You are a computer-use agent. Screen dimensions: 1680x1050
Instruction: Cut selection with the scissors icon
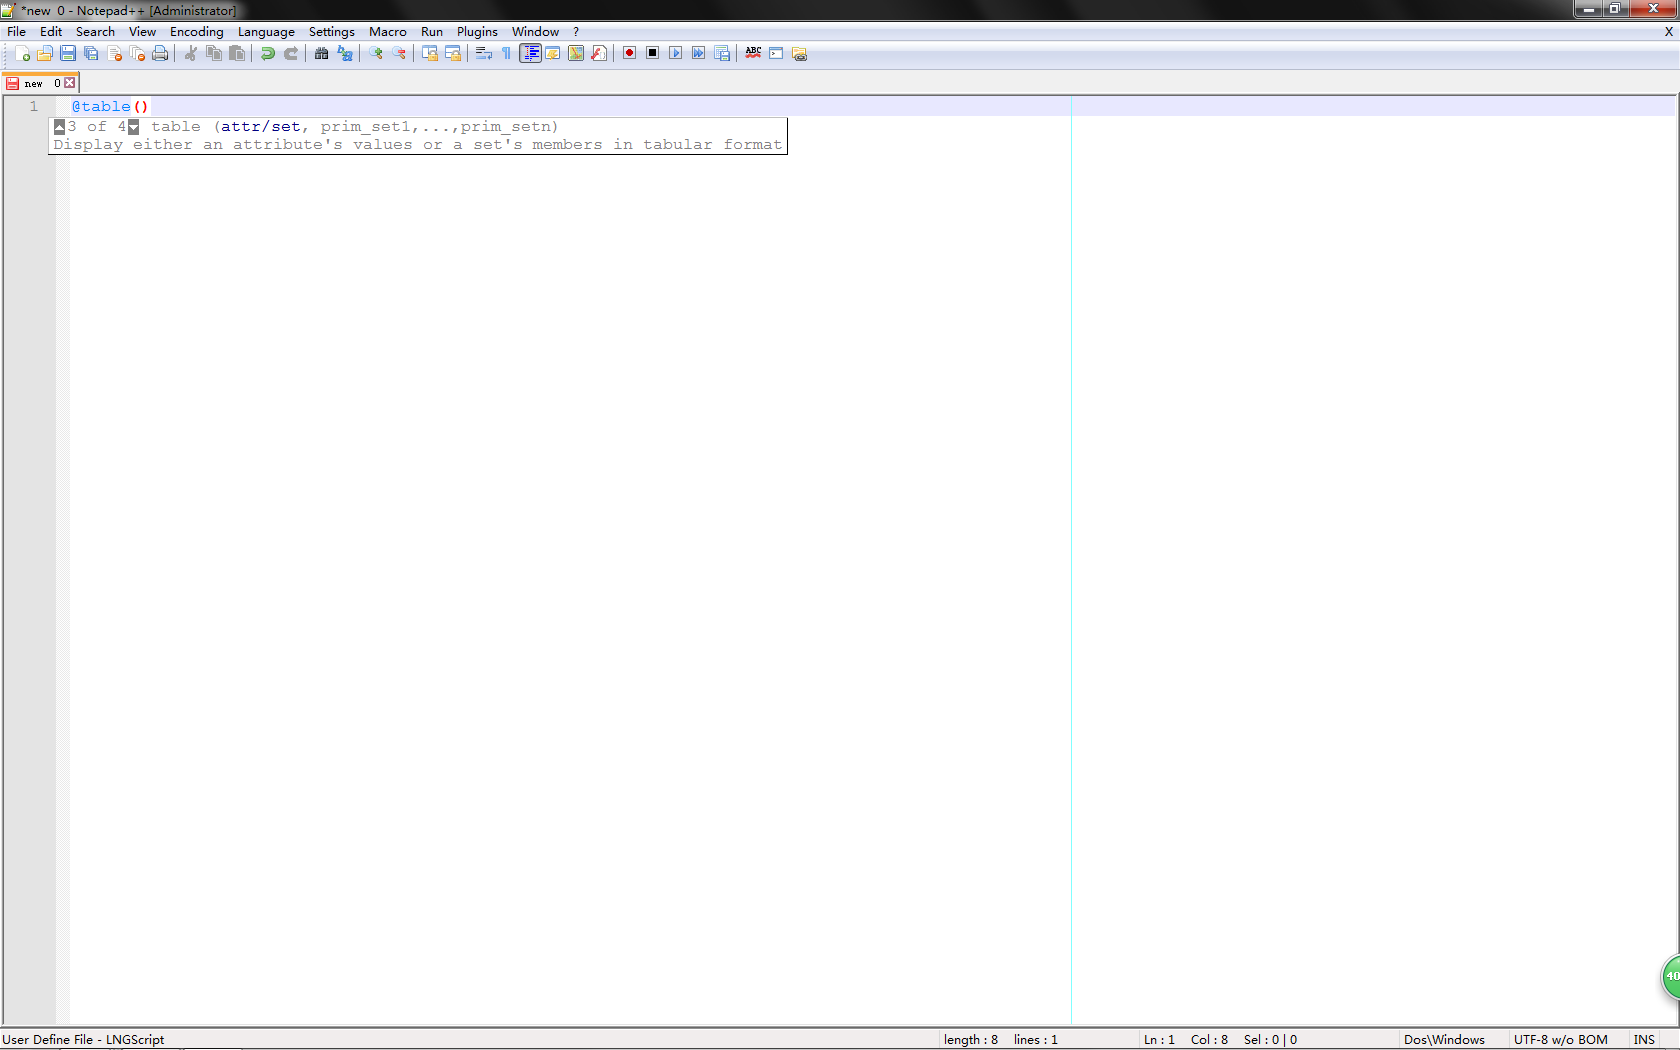(190, 53)
